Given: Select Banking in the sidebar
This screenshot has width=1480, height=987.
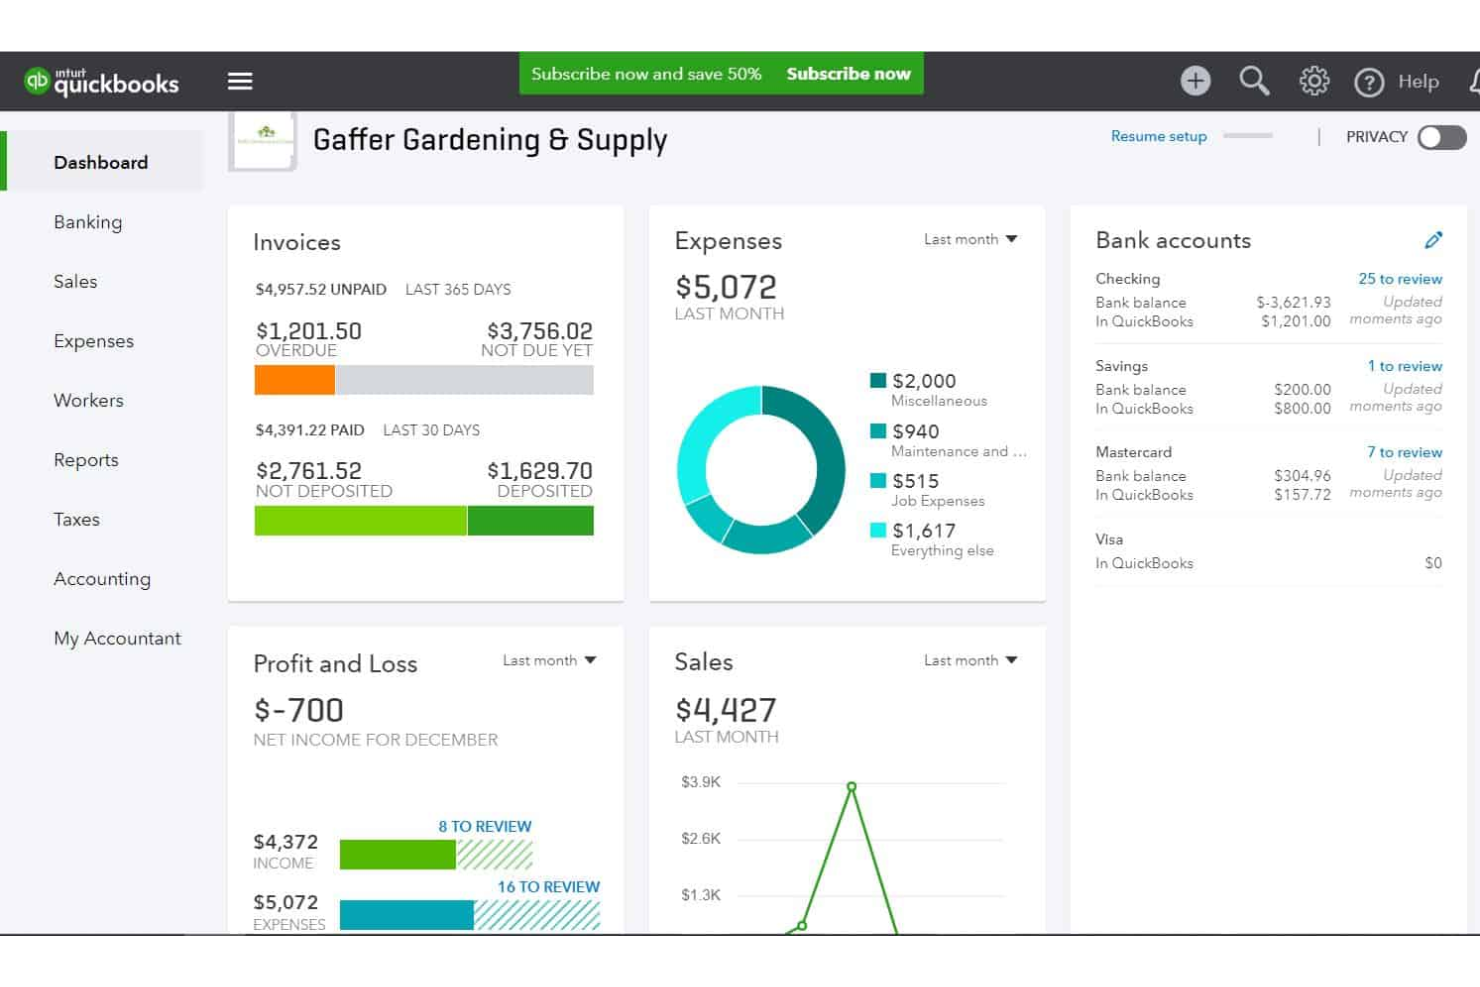Looking at the screenshot, I should (88, 222).
